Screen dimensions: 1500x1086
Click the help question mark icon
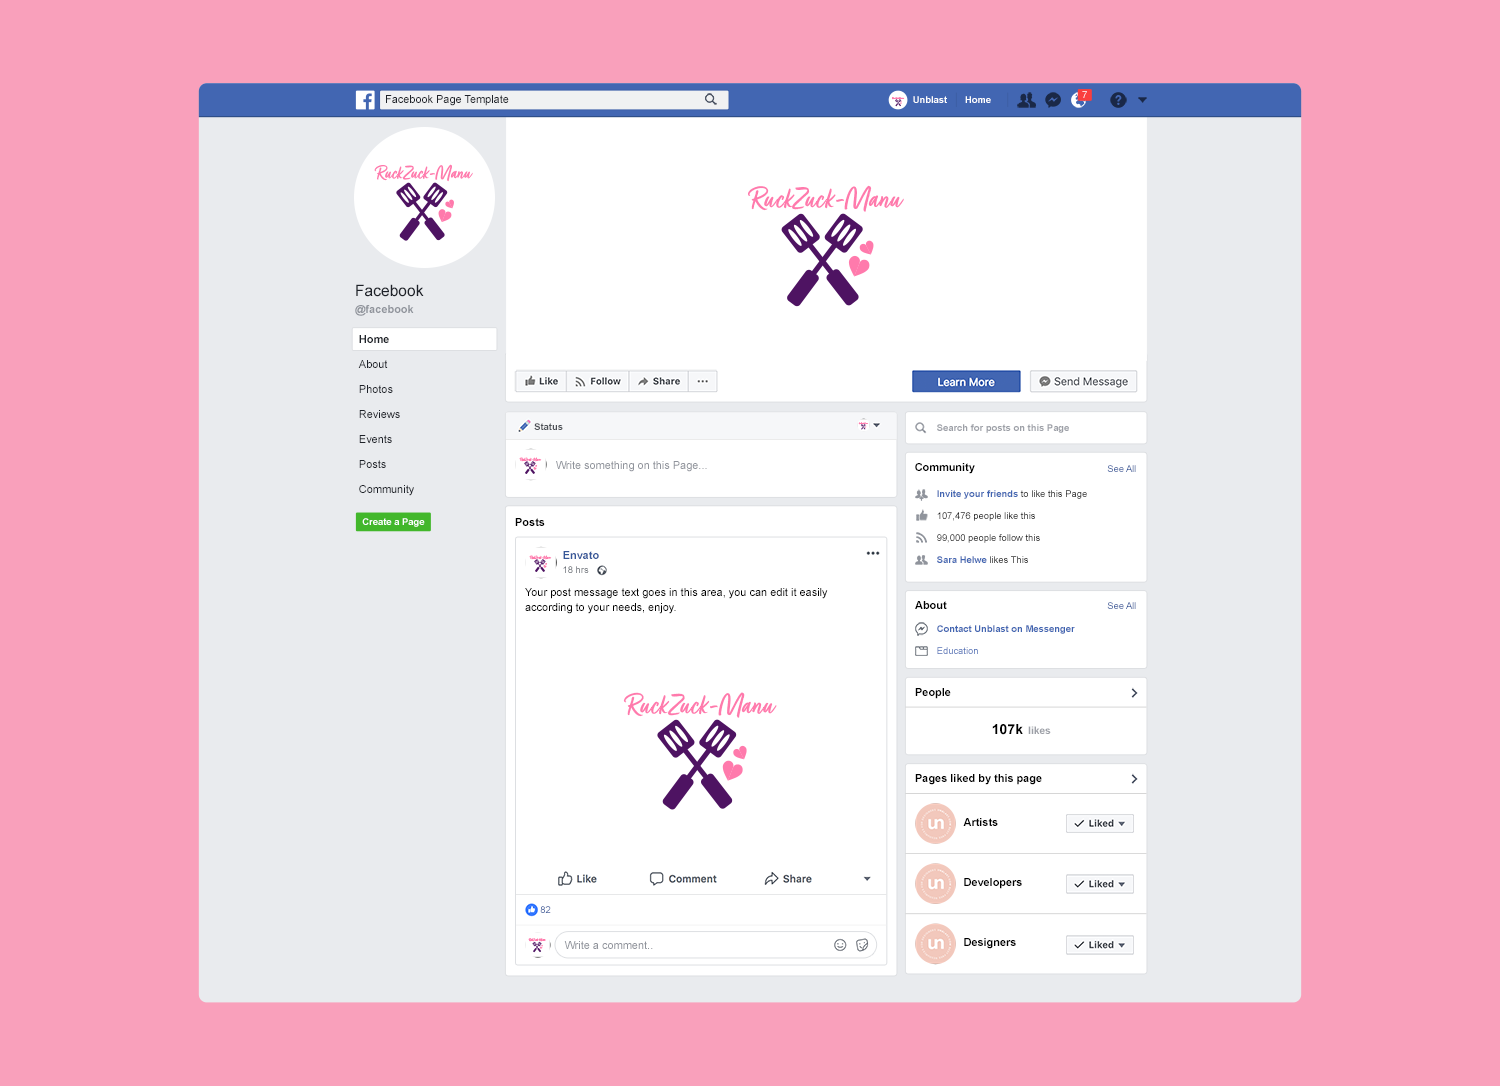(1118, 100)
